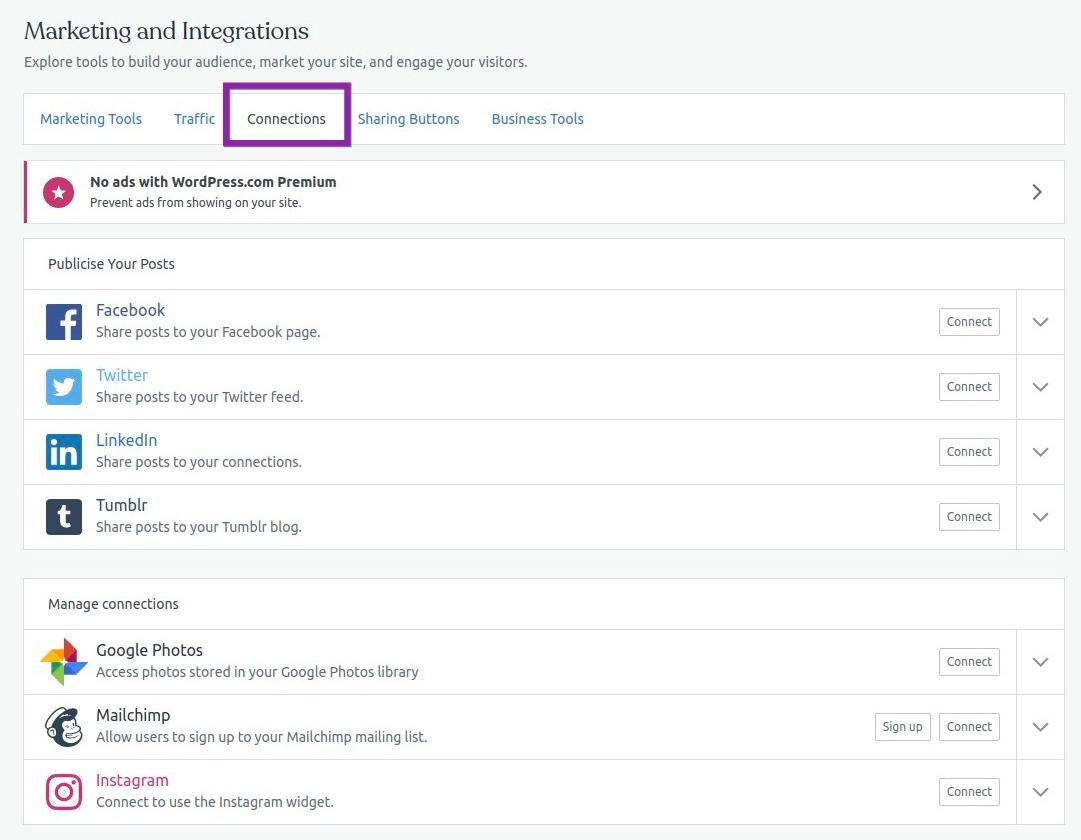Screen dimensions: 1081x840
Task: Click 'Share posts to your Tumblr blog.' text
Action: click(199, 527)
